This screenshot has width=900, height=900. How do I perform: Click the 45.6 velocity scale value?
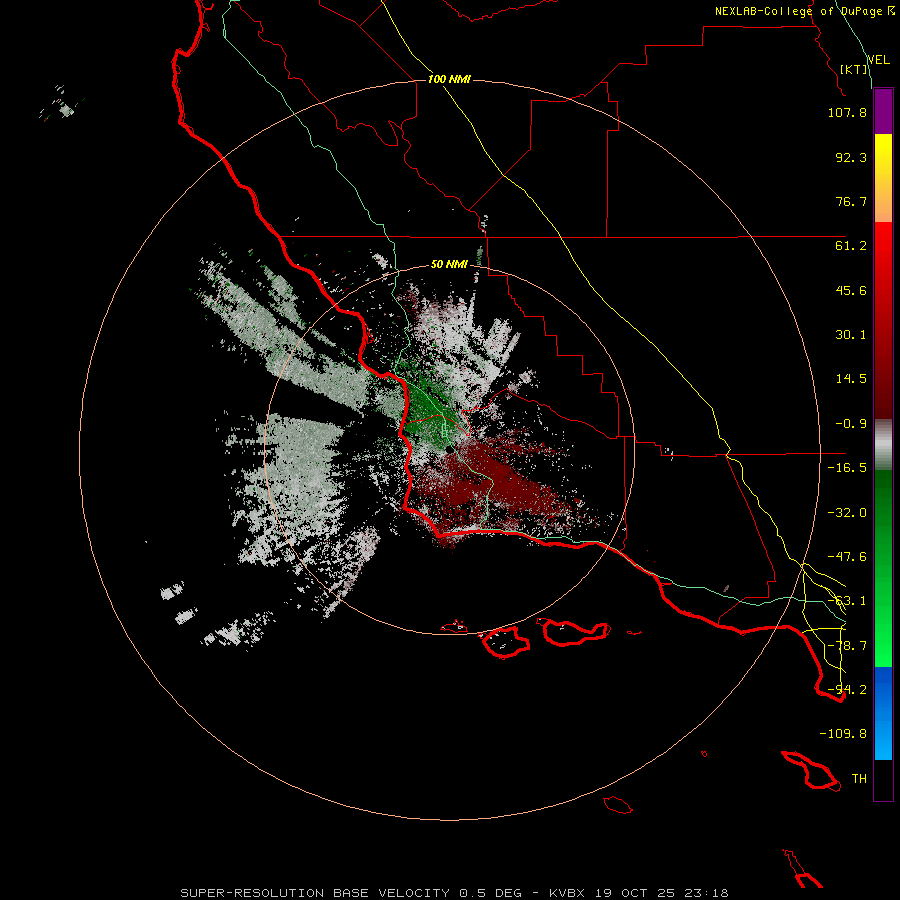(851, 290)
